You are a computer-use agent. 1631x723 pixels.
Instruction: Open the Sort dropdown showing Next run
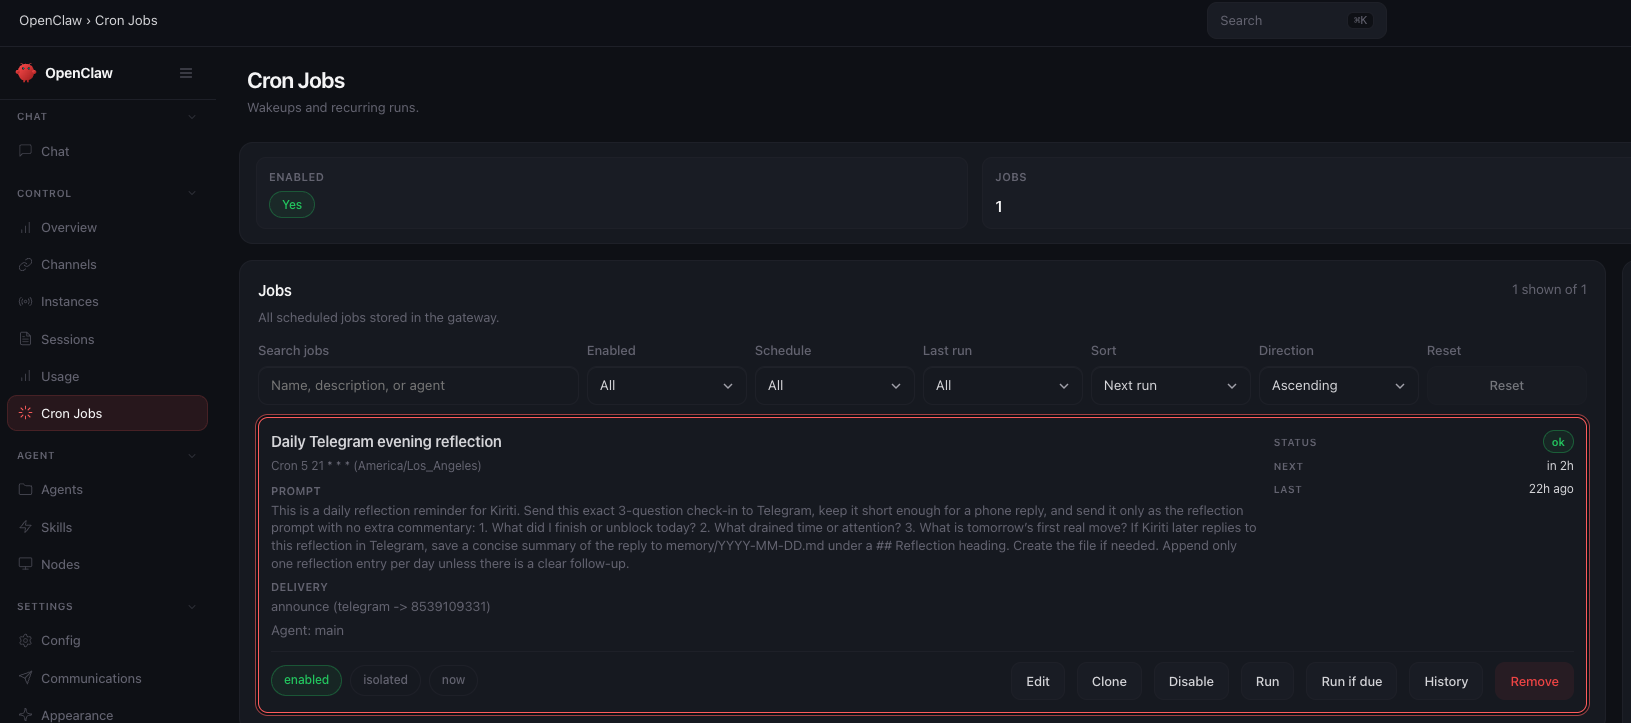(x=1169, y=386)
